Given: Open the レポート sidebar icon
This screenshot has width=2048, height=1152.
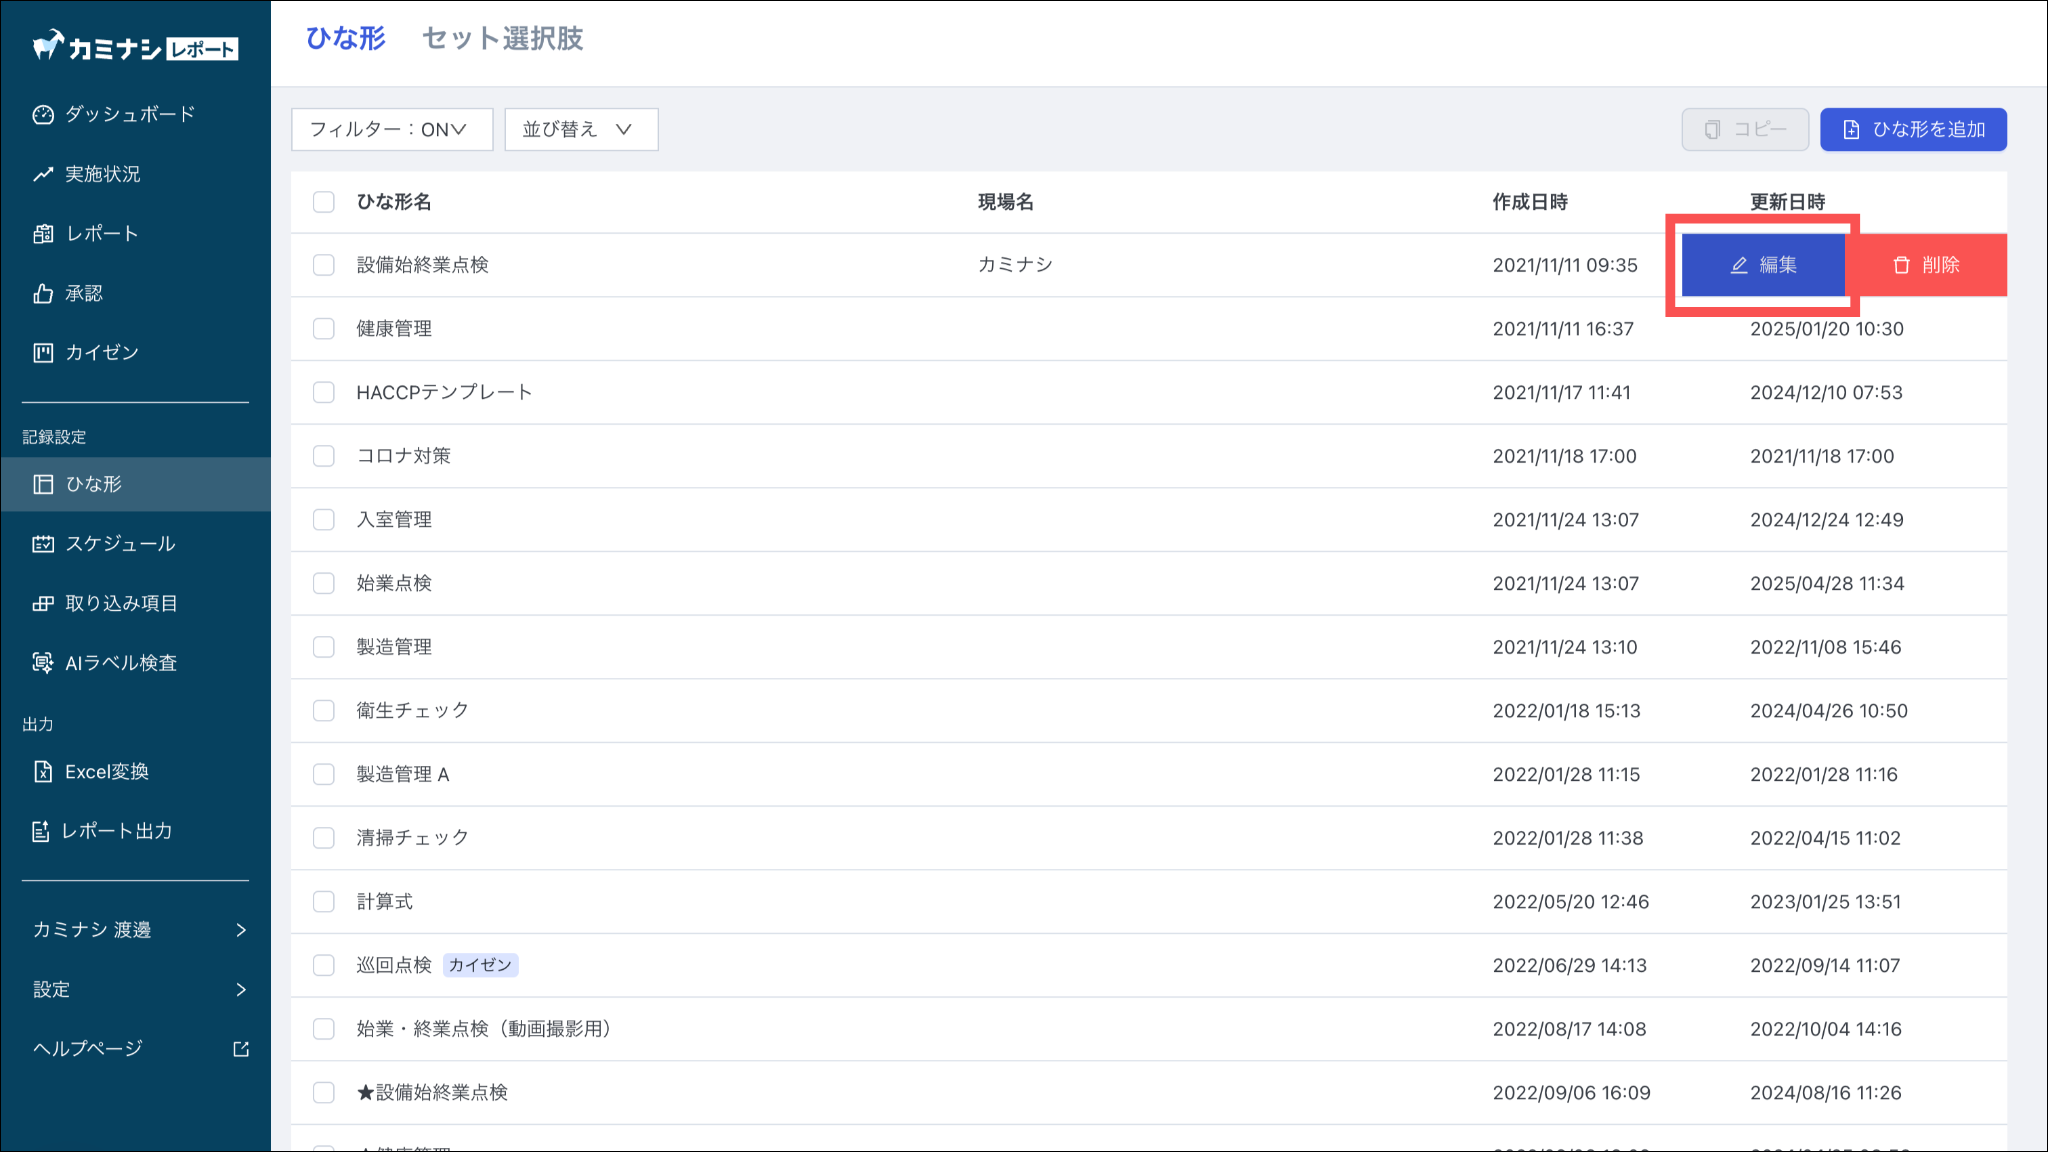Looking at the screenshot, I should [x=42, y=233].
